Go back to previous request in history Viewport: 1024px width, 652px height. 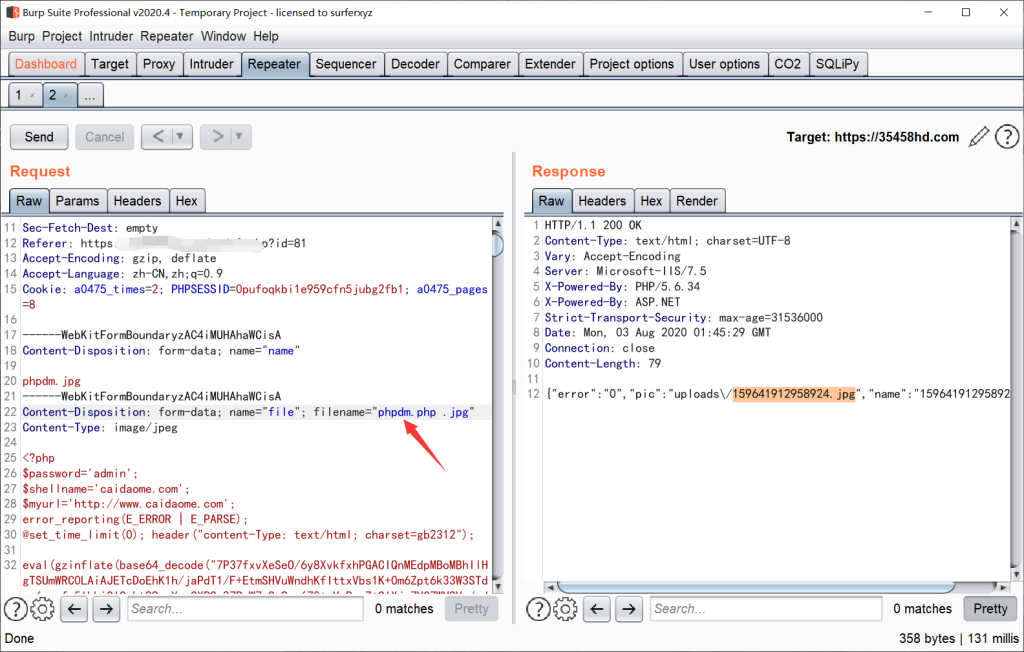[157, 137]
